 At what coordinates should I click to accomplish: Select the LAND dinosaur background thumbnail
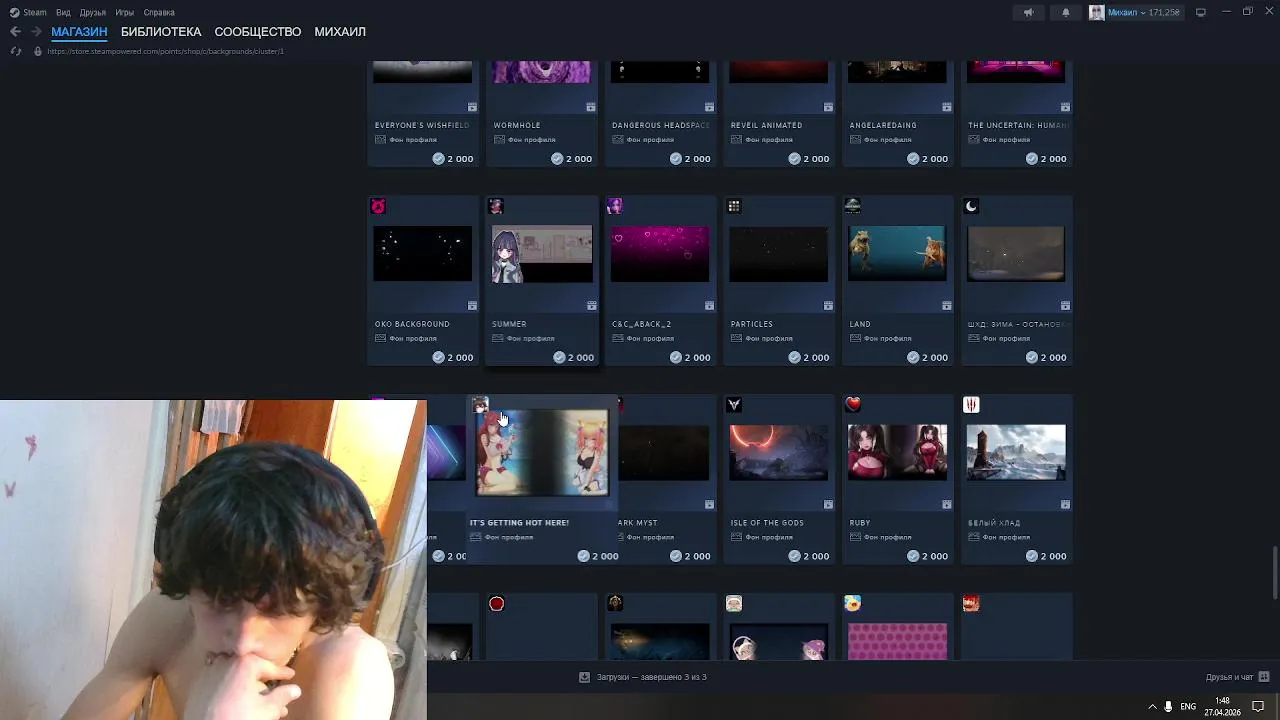[x=897, y=254]
